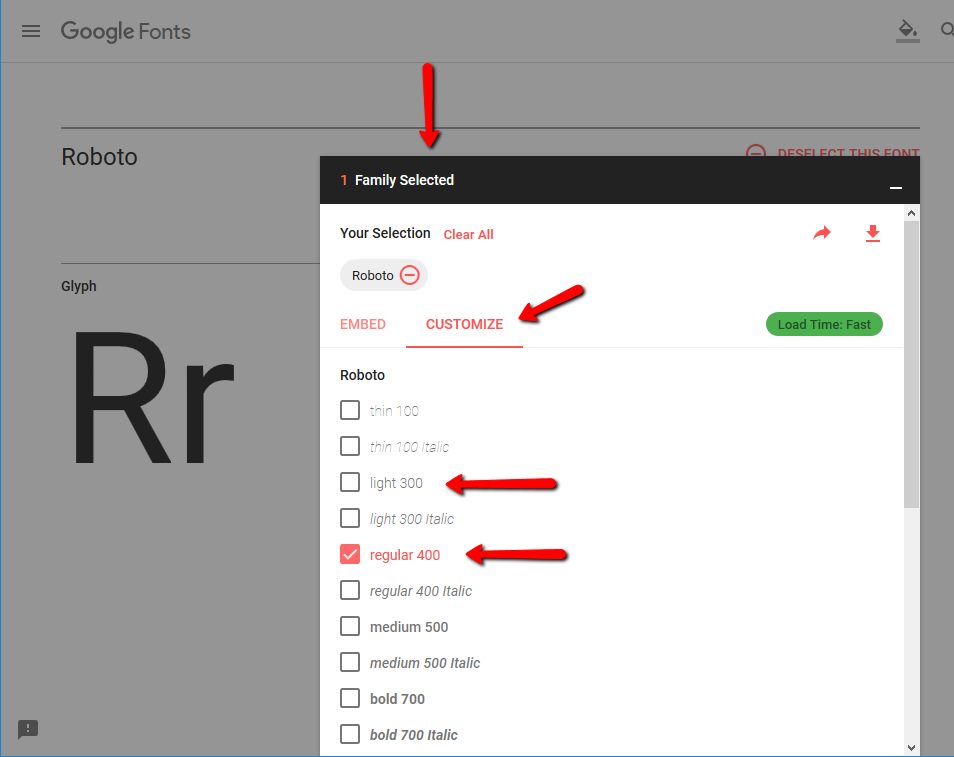The image size is (954, 757).
Task: Click the search icon in the header
Action: [x=947, y=29]
